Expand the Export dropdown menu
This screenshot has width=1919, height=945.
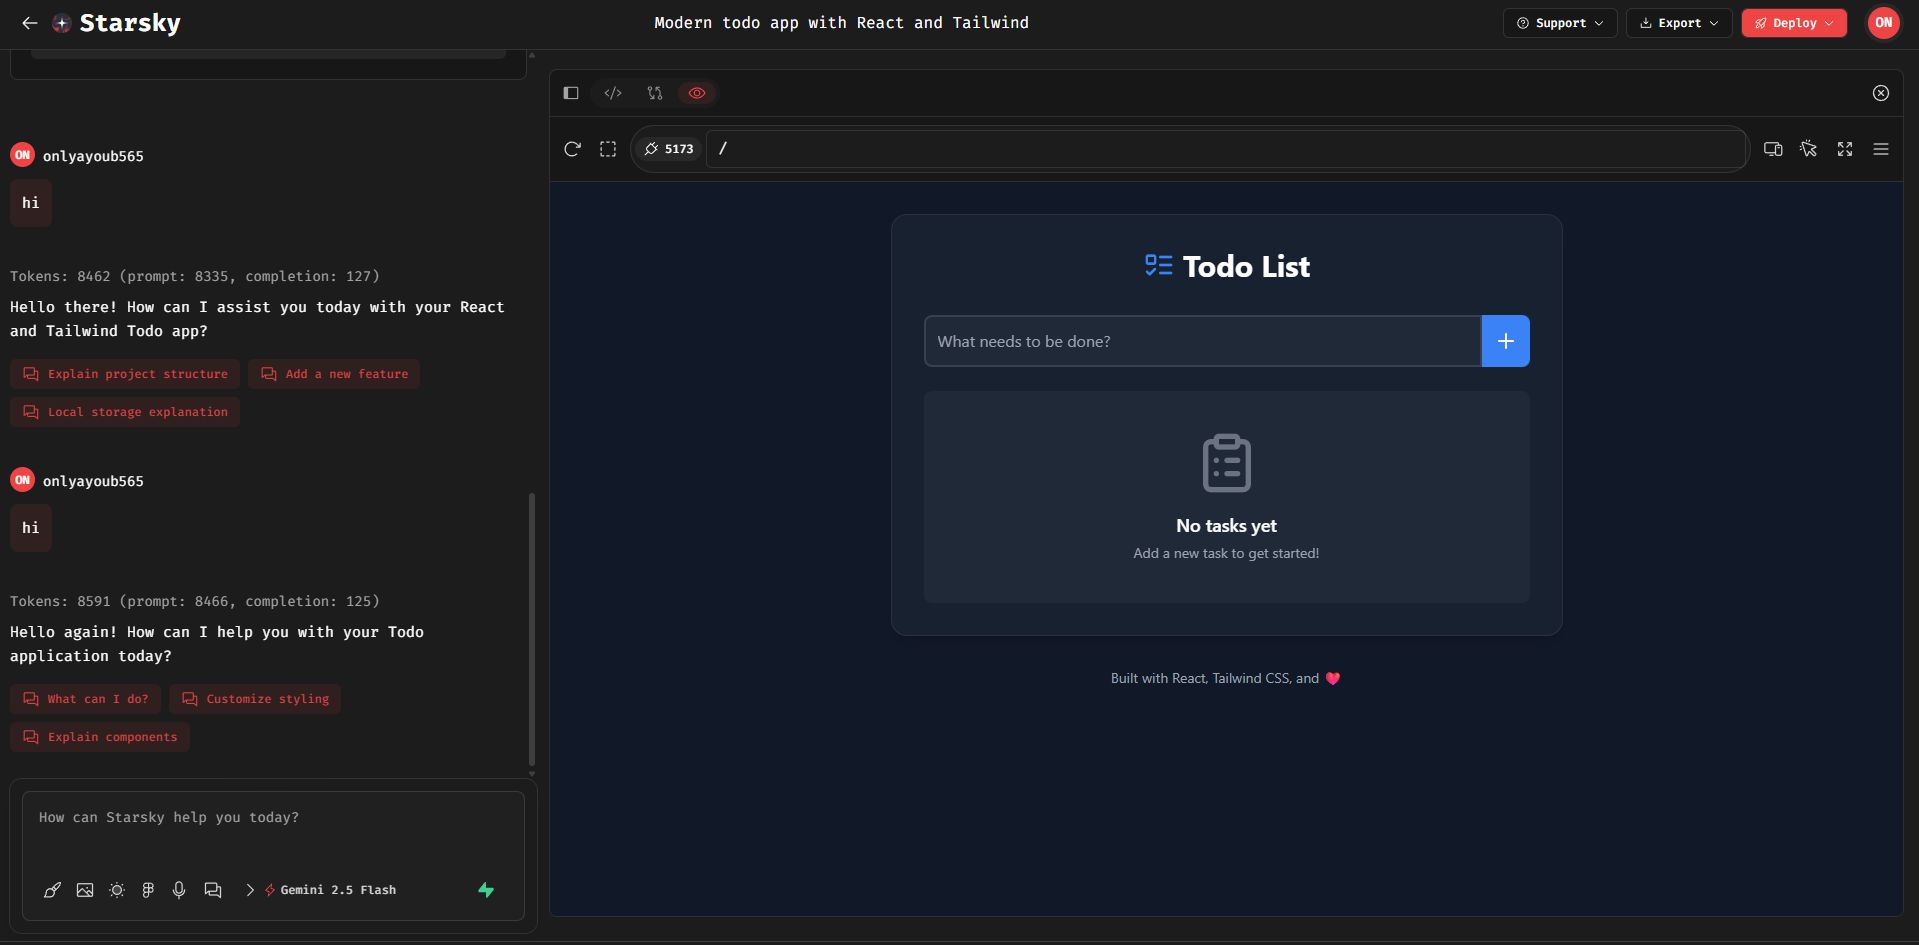(x=1679, y=23)
